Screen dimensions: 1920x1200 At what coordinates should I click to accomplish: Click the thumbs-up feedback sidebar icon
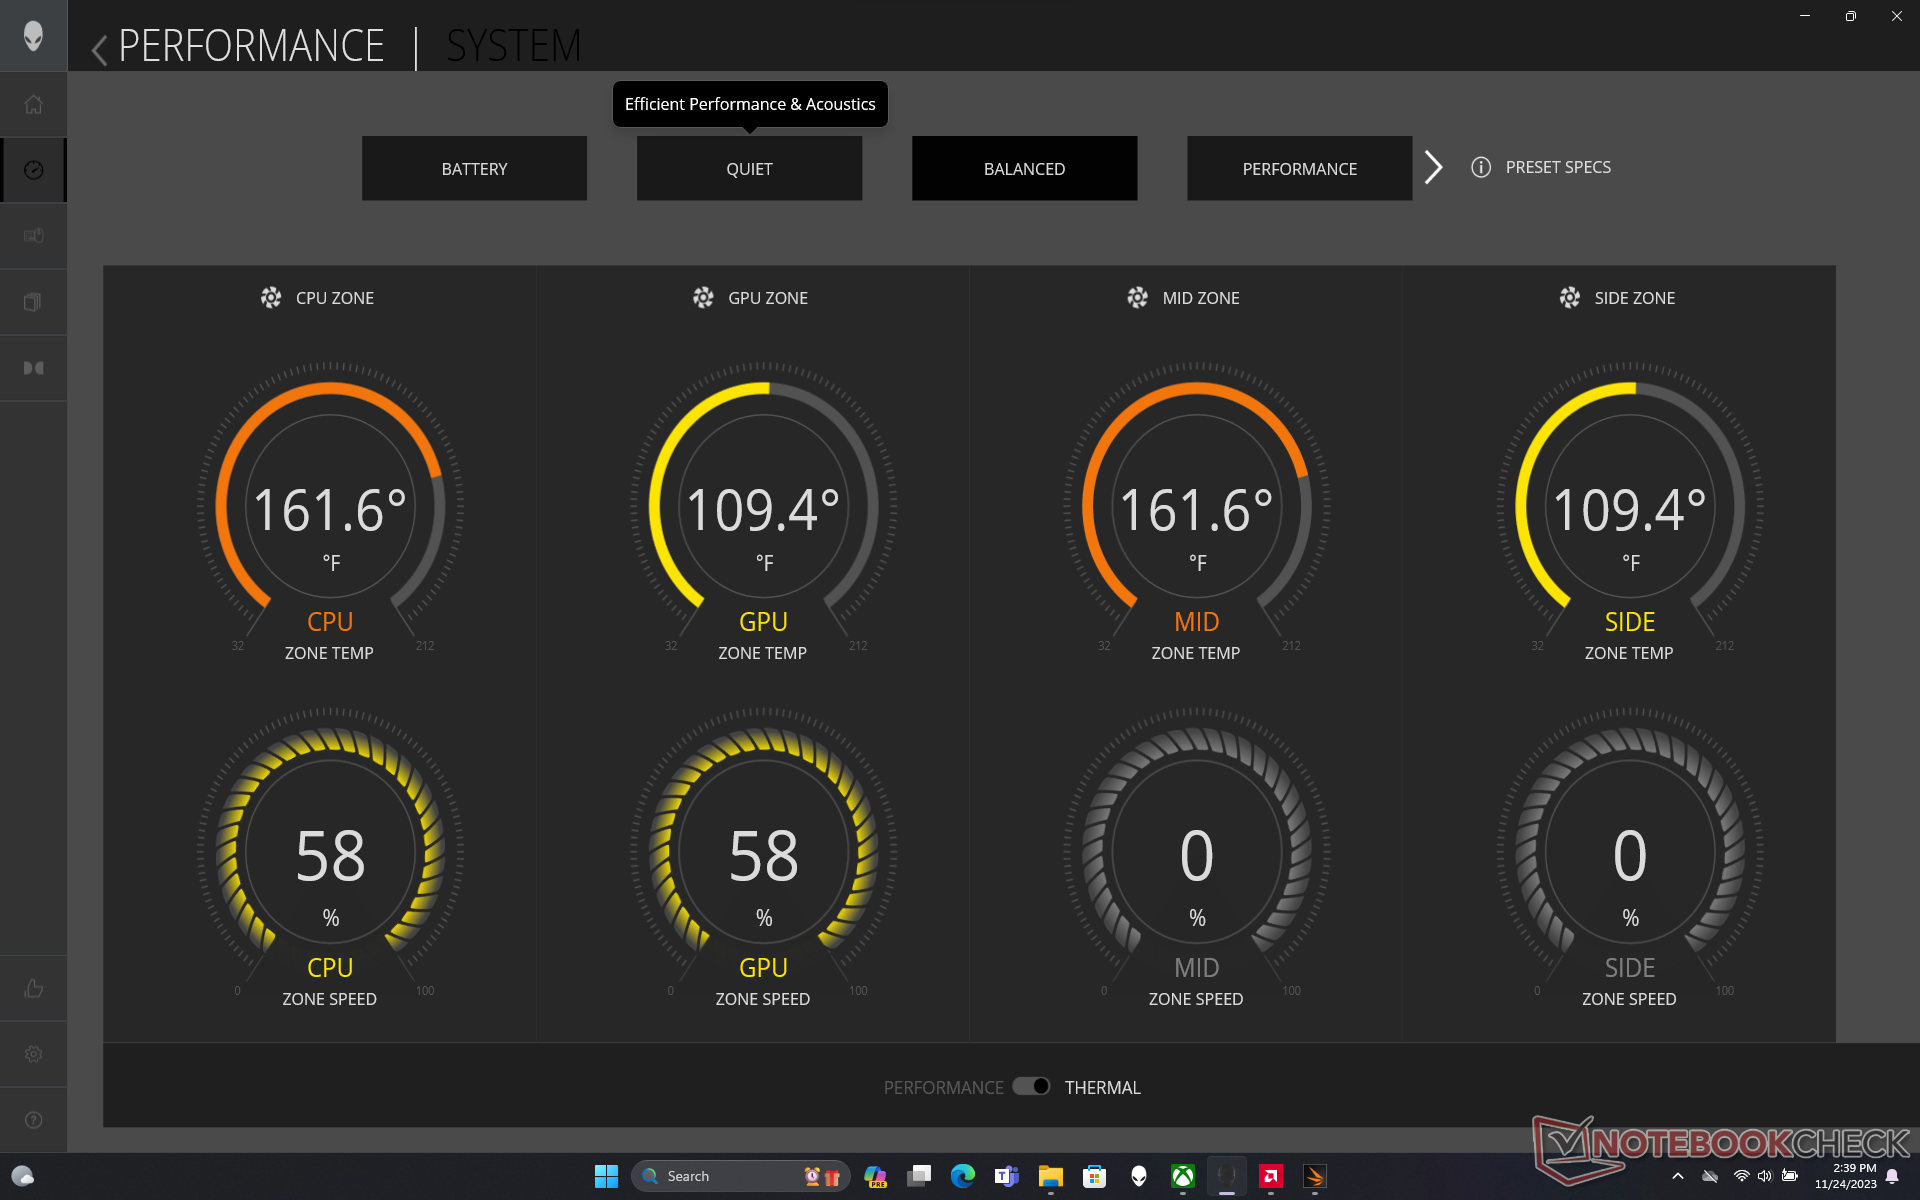[x=33, y=988]
